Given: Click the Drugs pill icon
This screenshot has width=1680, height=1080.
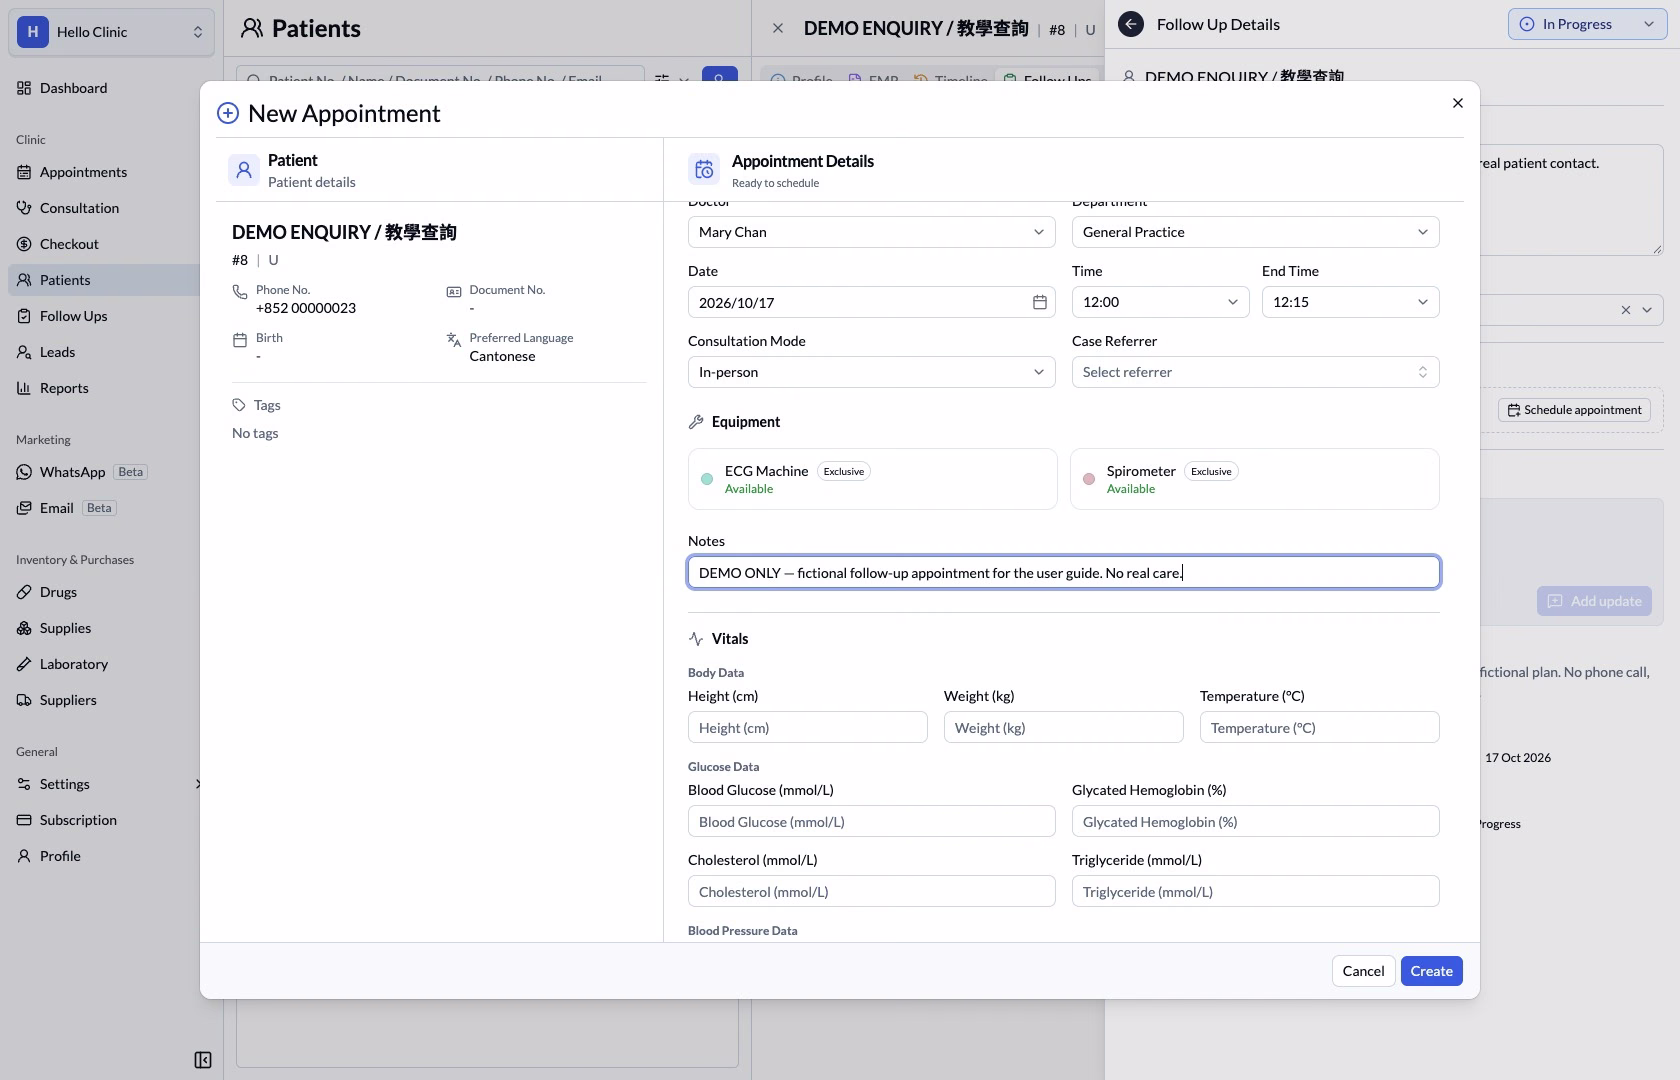Looking at the screenshot, I should coord(24,592).
